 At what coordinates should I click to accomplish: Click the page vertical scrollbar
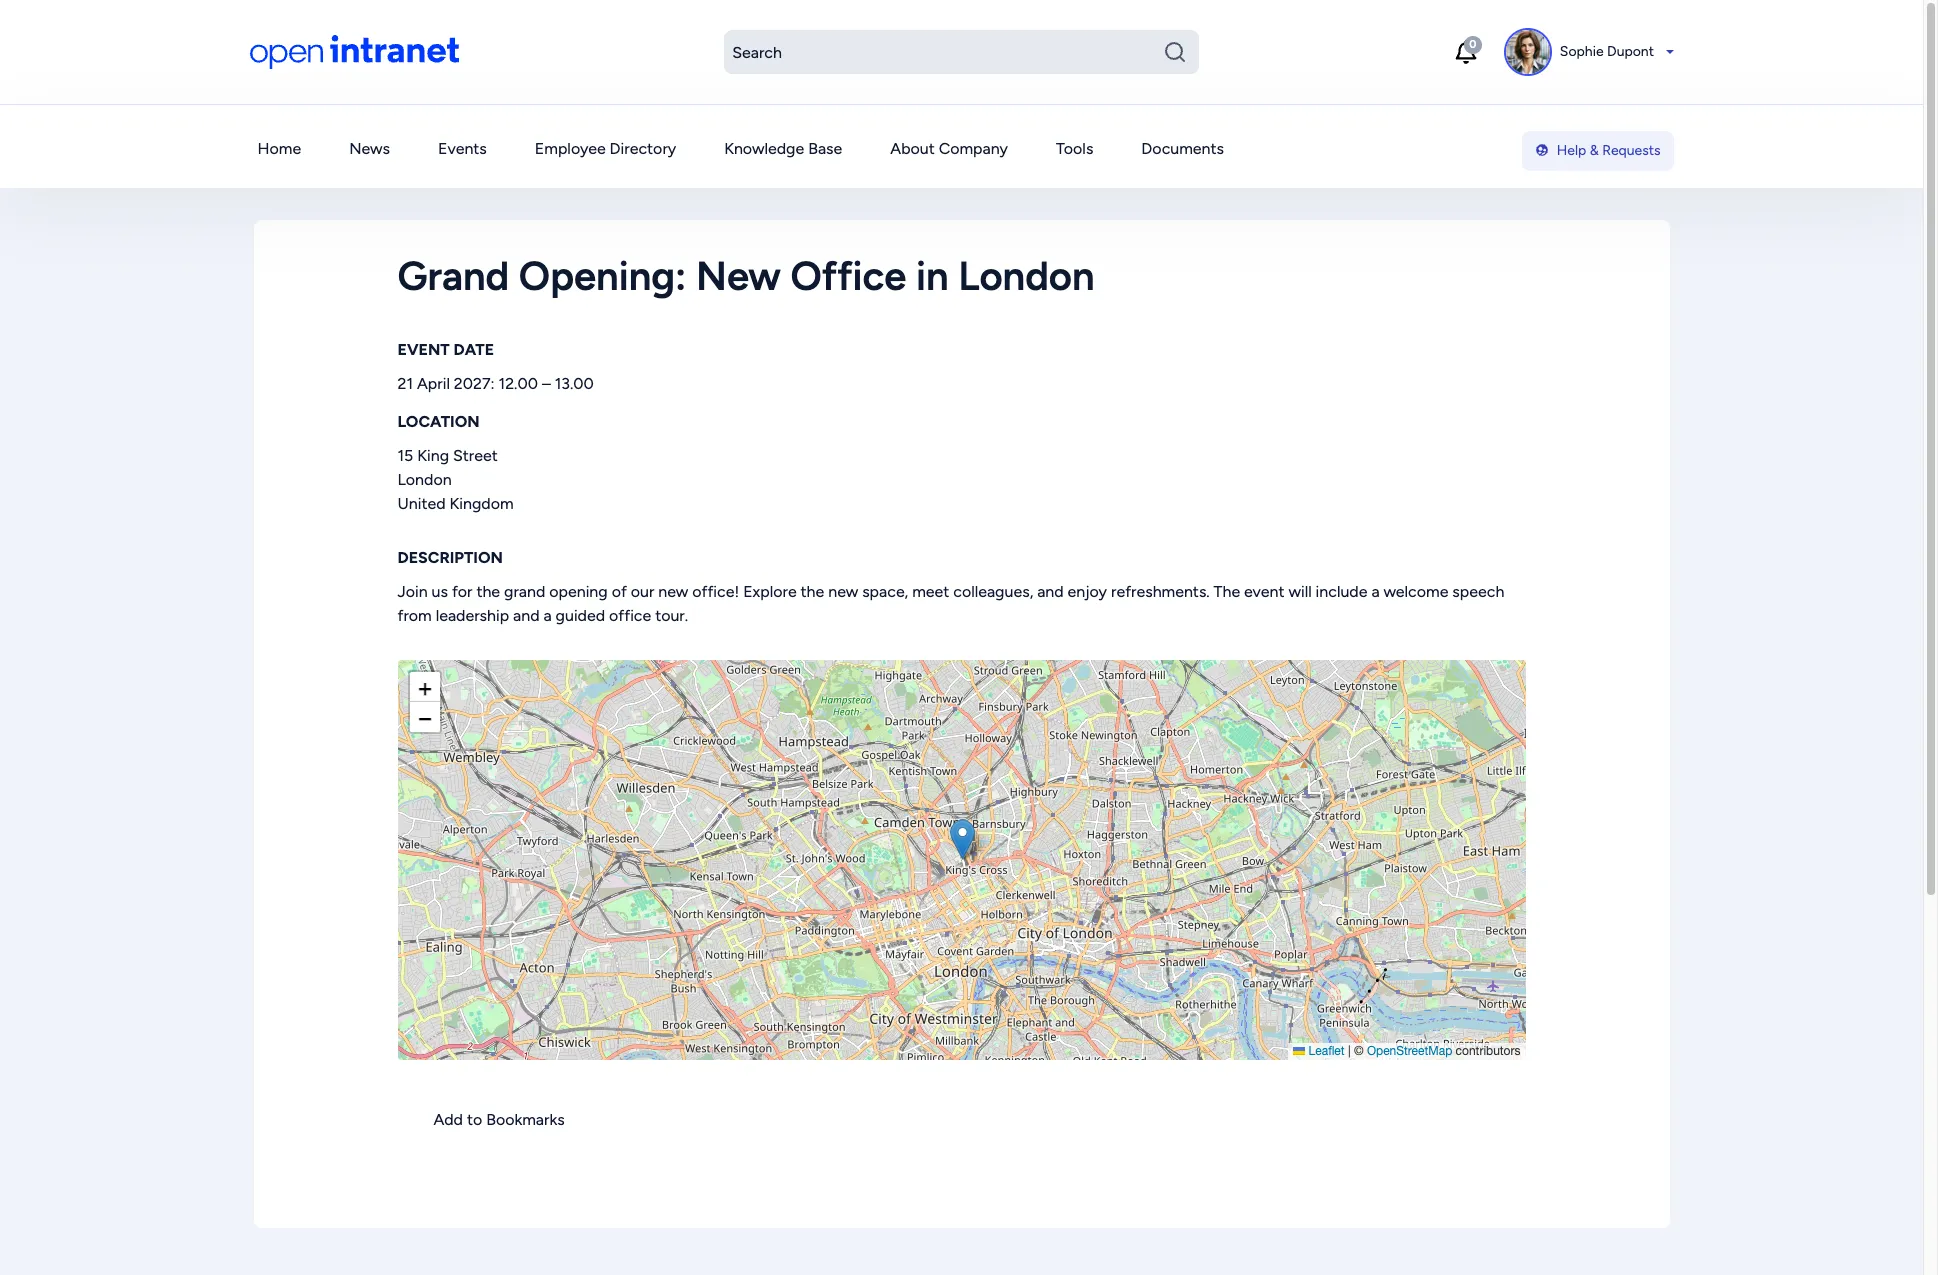[x=1931, y=450]
